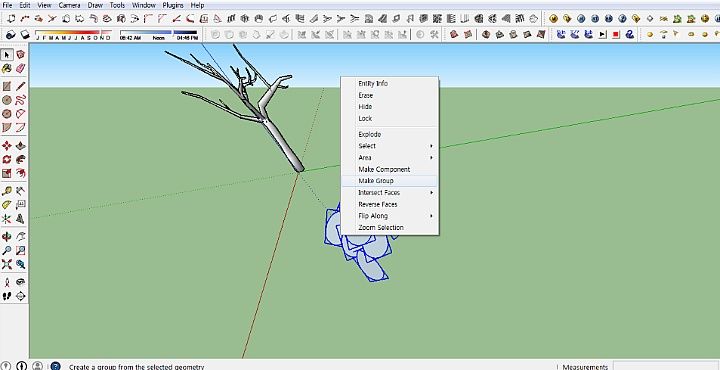Click the red stop button in toolbar

616,34
